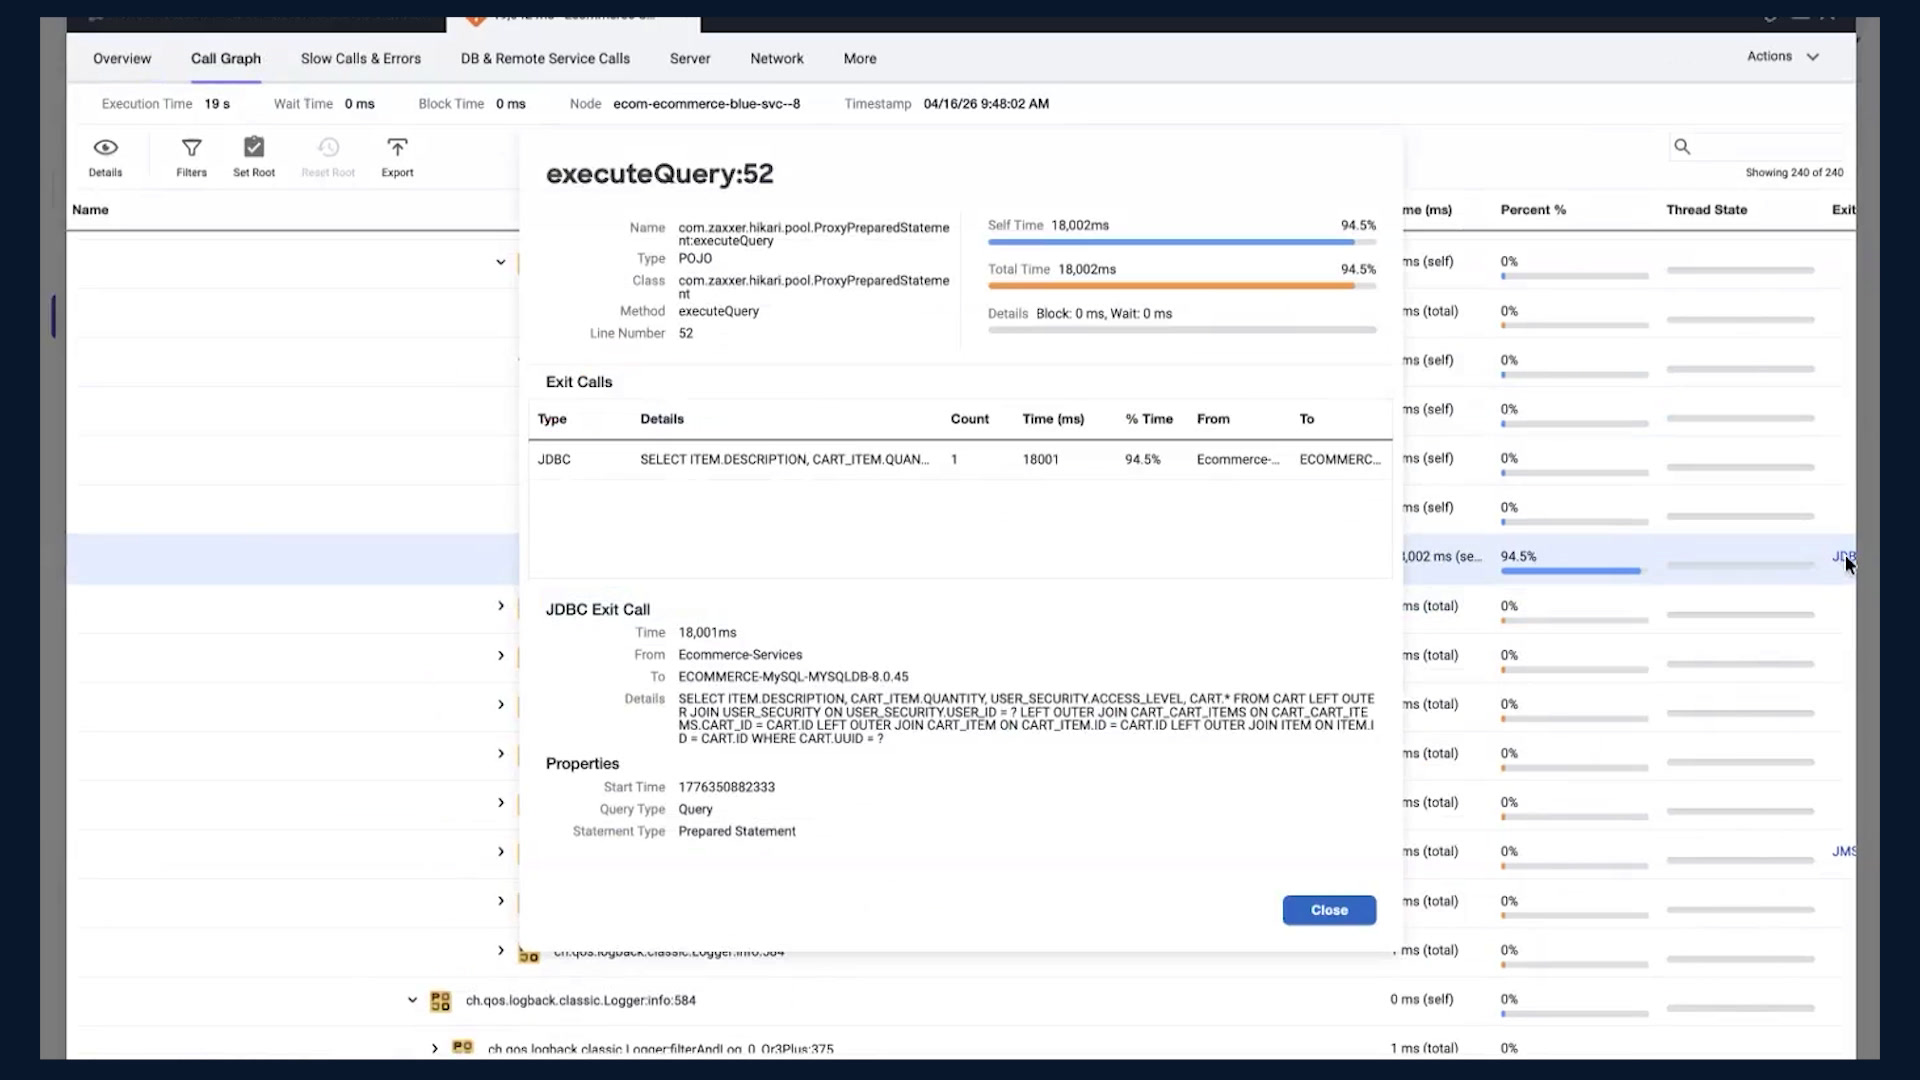Expand the filterAndLog_0_Or3Plus:375 row
Viewport: 1920px width, 1080px height.
point(434,1048)
